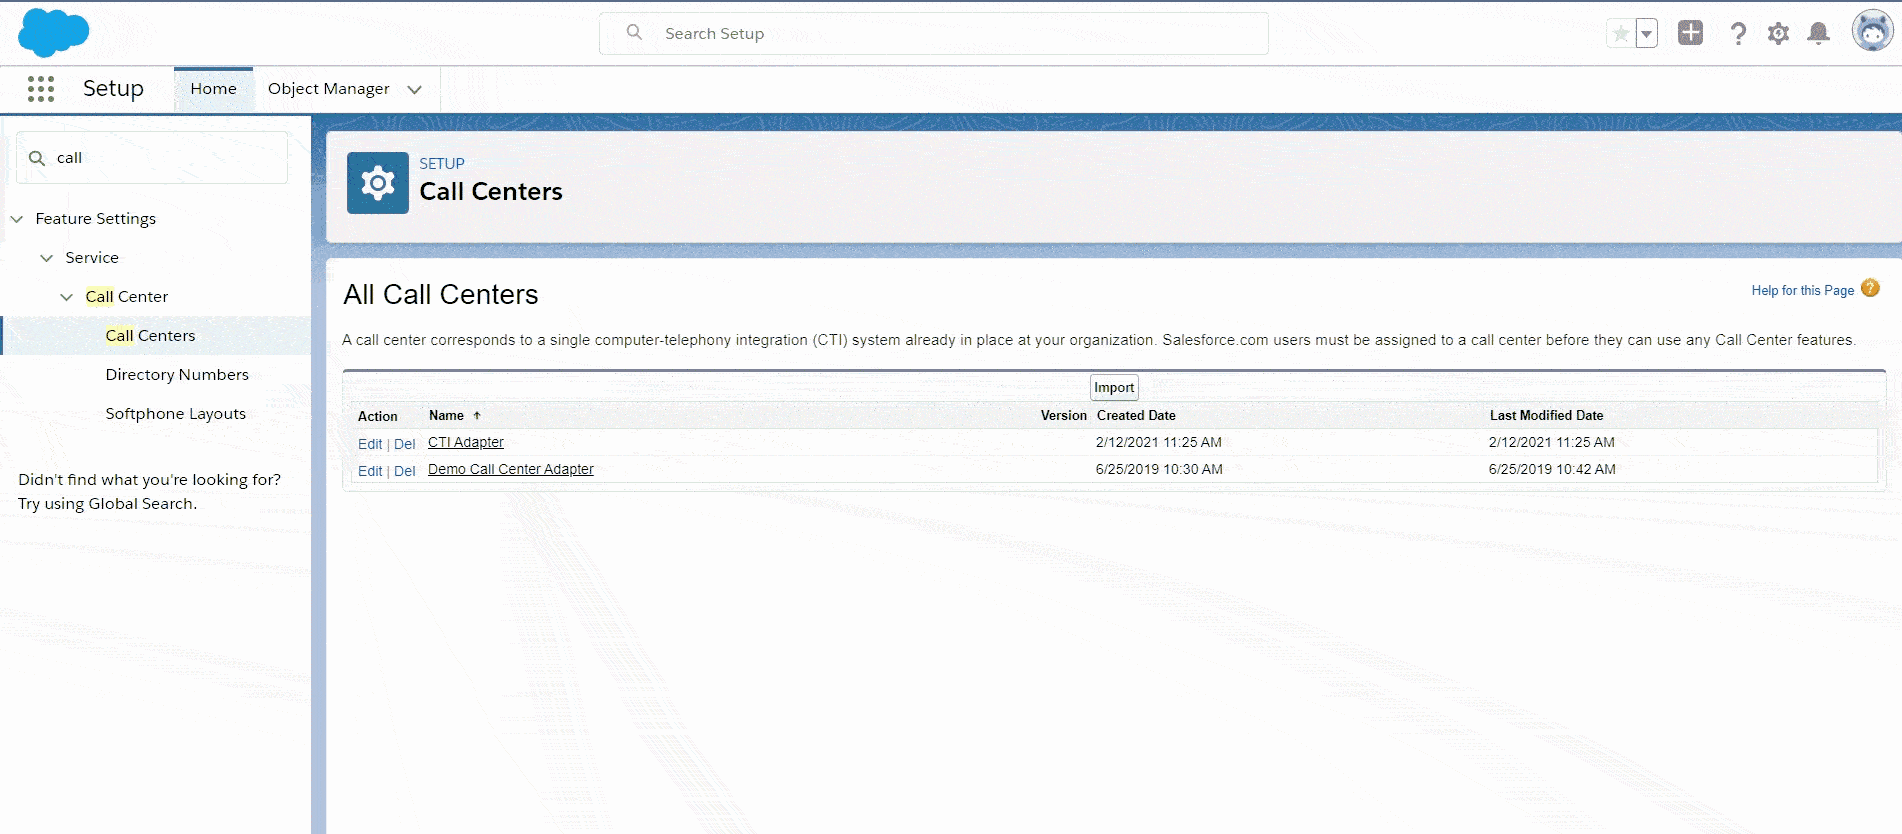This screenshot has width=1902, height=834.
Task: Open the global actions plus icon
Action: (x=1690, y=32)
